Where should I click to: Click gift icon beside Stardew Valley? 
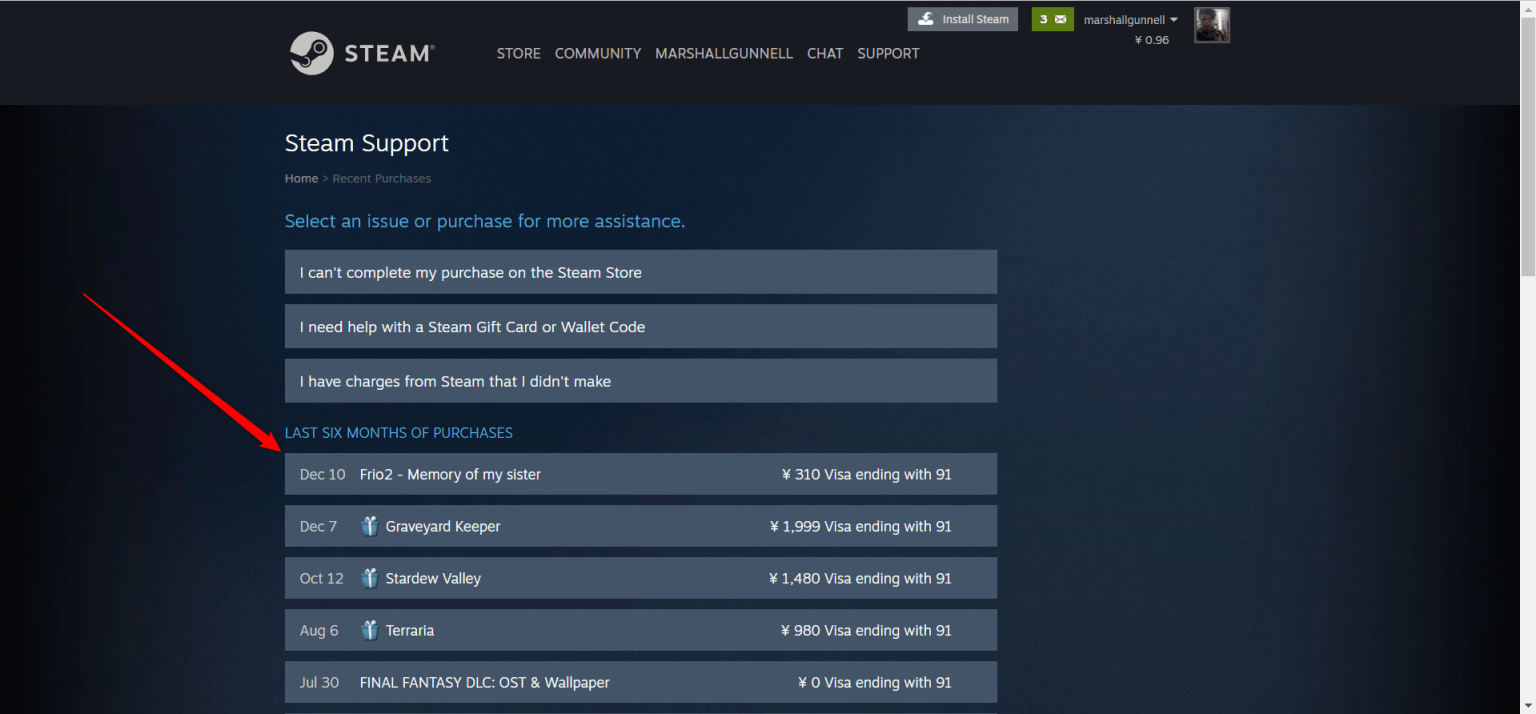pyautogui.click(x=370, y=578)
